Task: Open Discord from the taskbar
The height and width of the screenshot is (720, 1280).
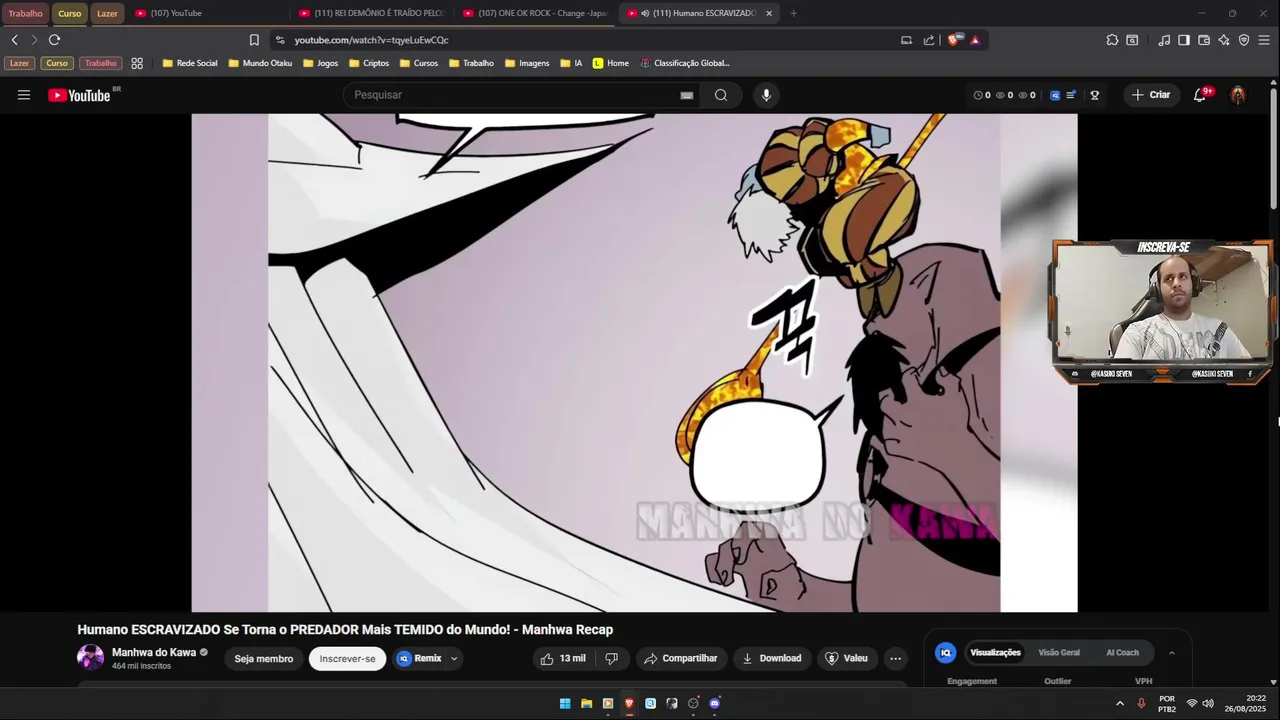Action: (714, 703)
